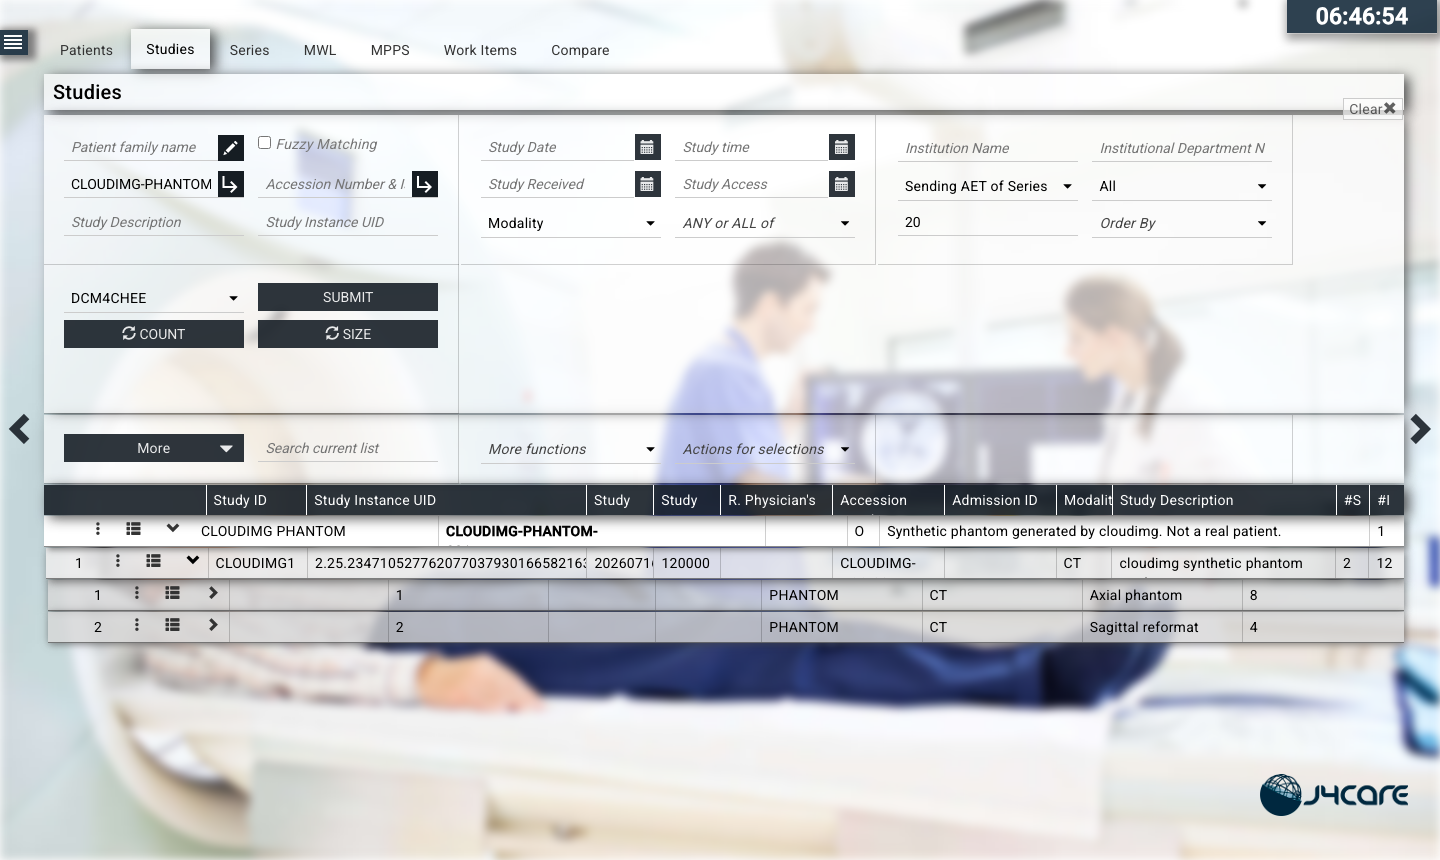Open the Study Access calendar picker
The height and width of the screenshot is (860, 1440).
(842, 184)
